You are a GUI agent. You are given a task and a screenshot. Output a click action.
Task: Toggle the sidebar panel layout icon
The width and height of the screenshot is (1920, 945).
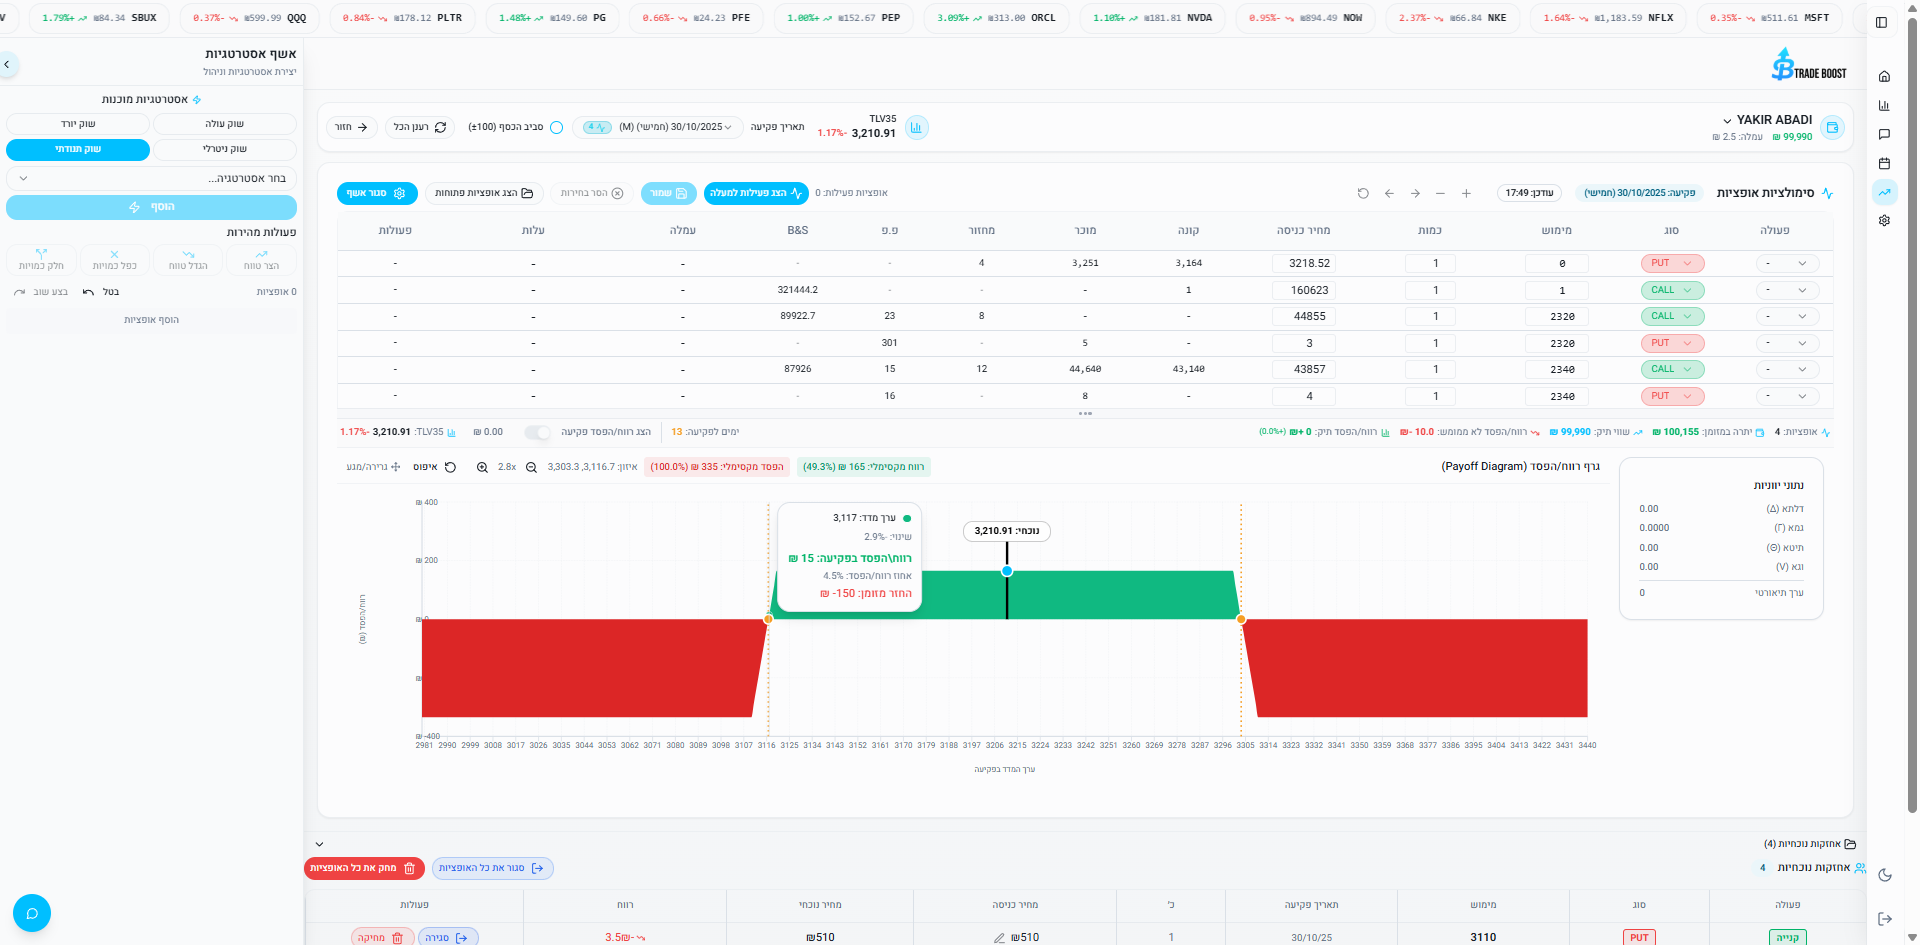pyautogui.click(x=1881, y=22)
